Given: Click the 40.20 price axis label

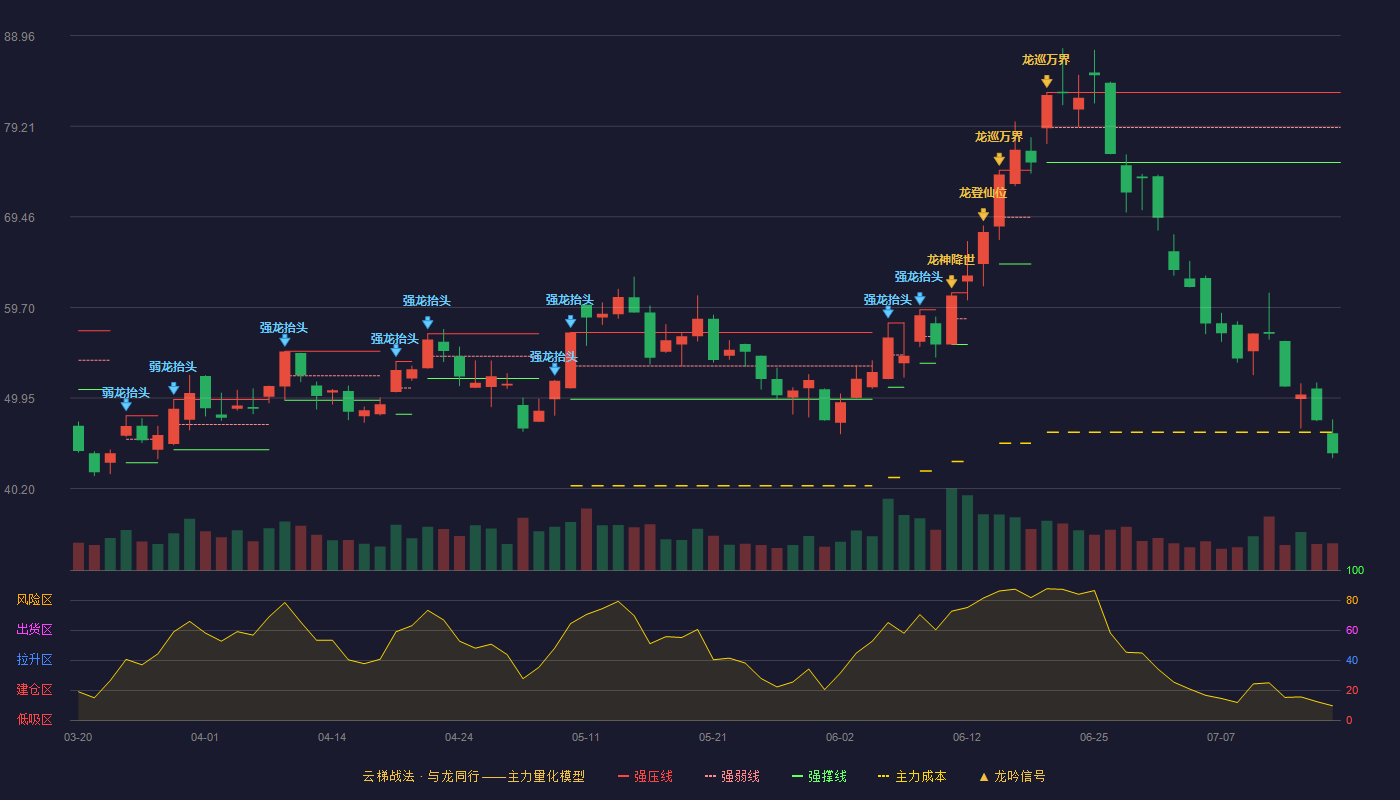Looking at the screenshot, I should pos(19,490).
